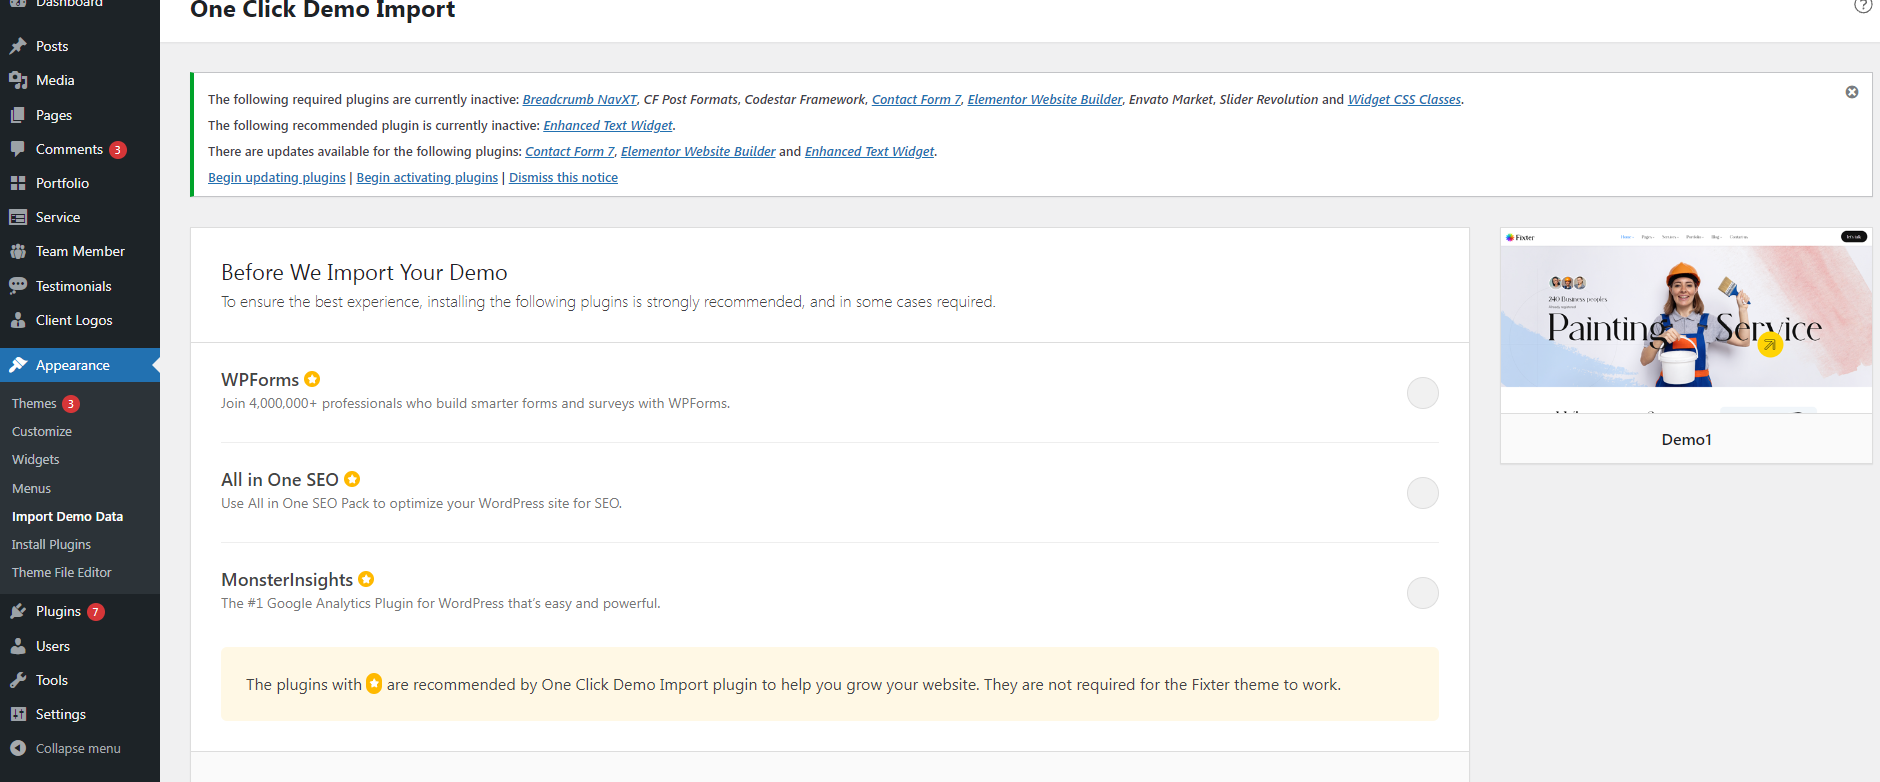The width and height of the screenshot is (1880, 782).
Task: Click the Media icon in sidebar
Action: point(18,80)
